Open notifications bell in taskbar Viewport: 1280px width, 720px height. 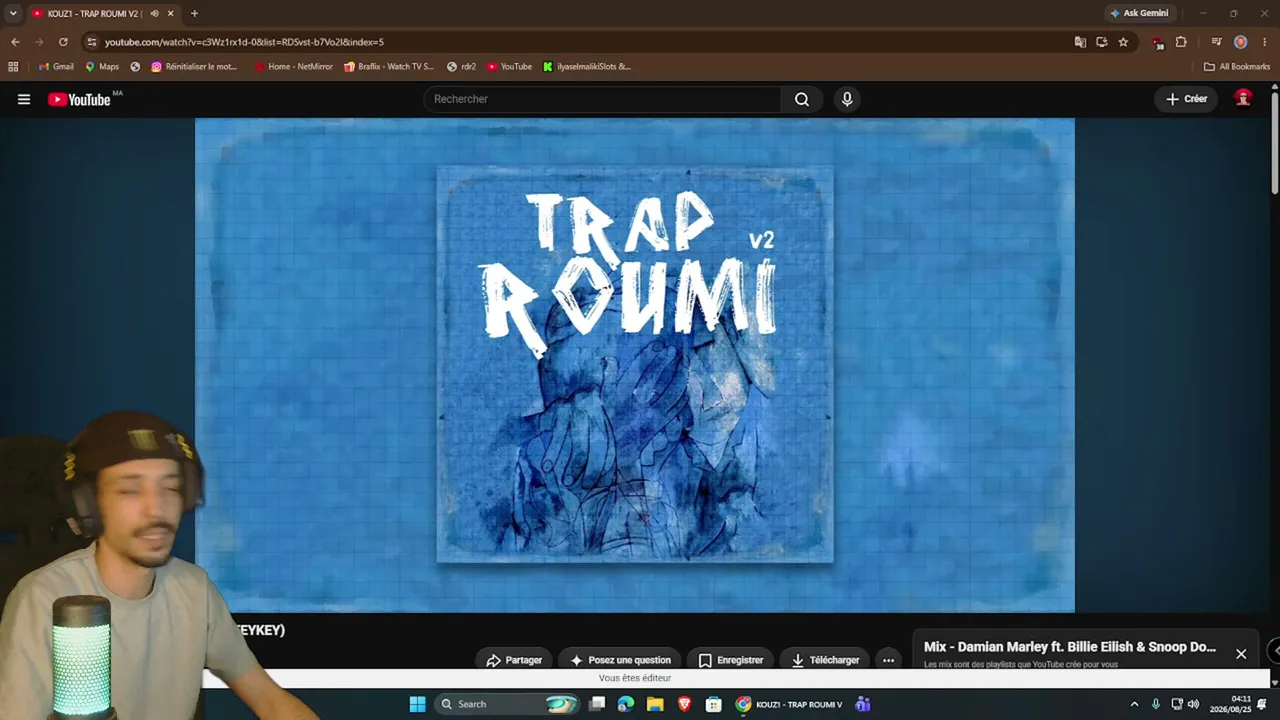tap(1263, 704)
